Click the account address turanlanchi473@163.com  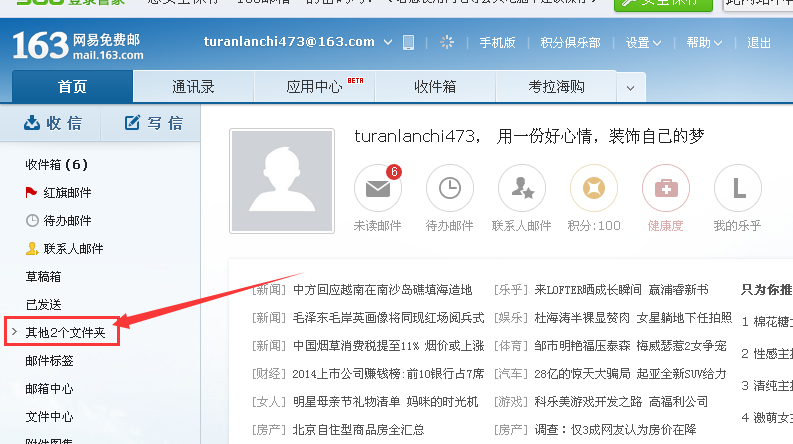coord(289,42)
